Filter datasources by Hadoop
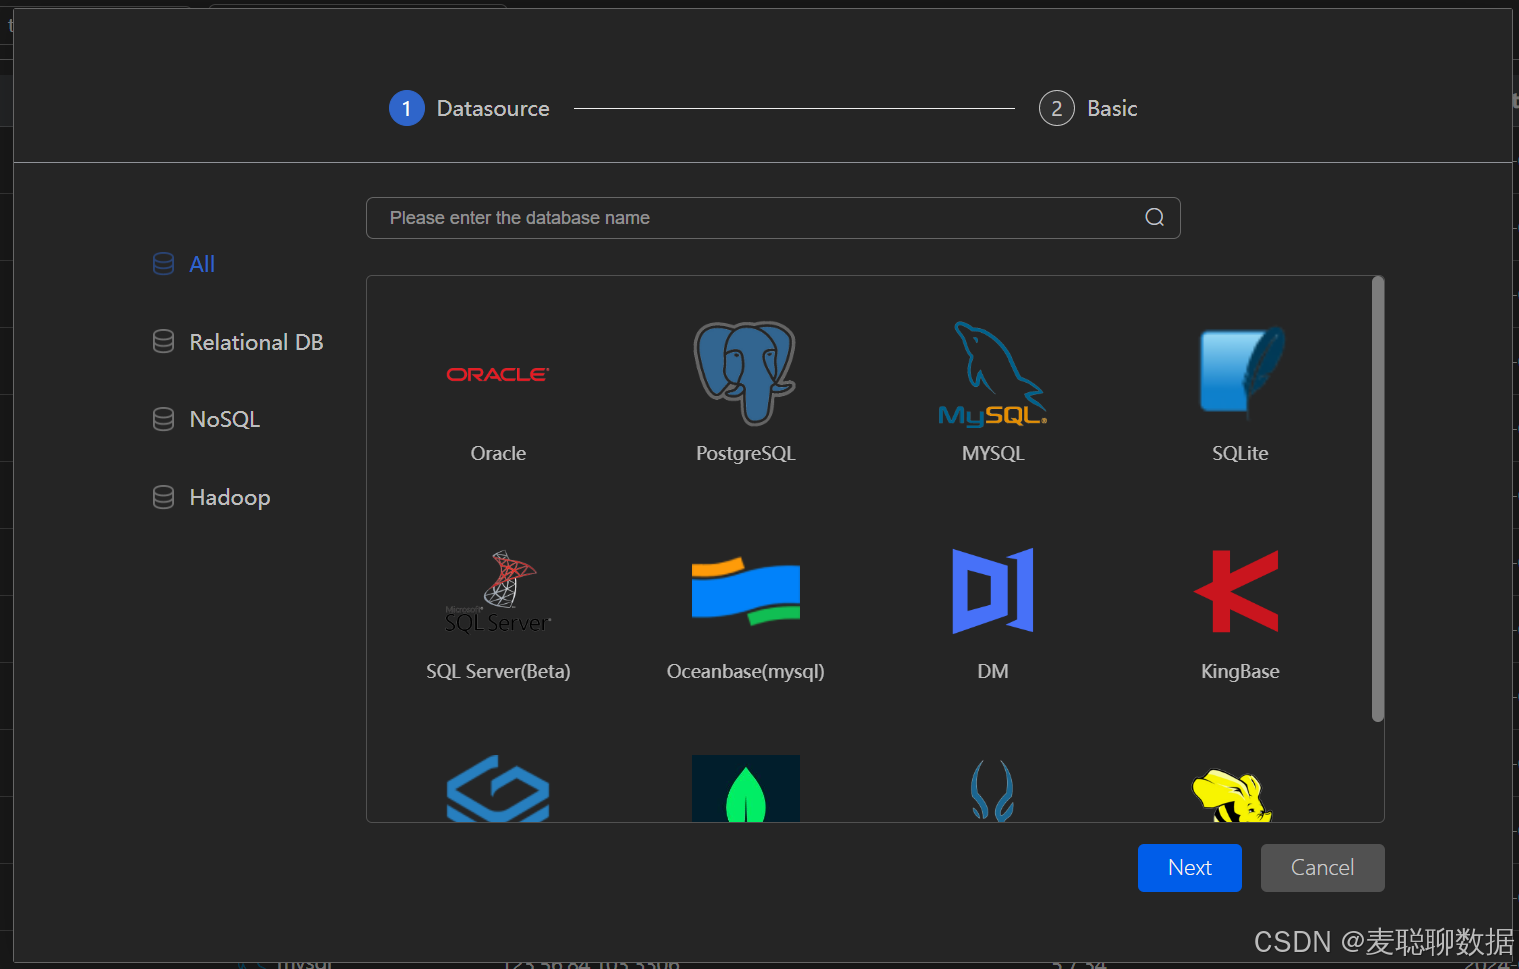This screenshot has width=1519, height=969. click(x=230, y=497)
